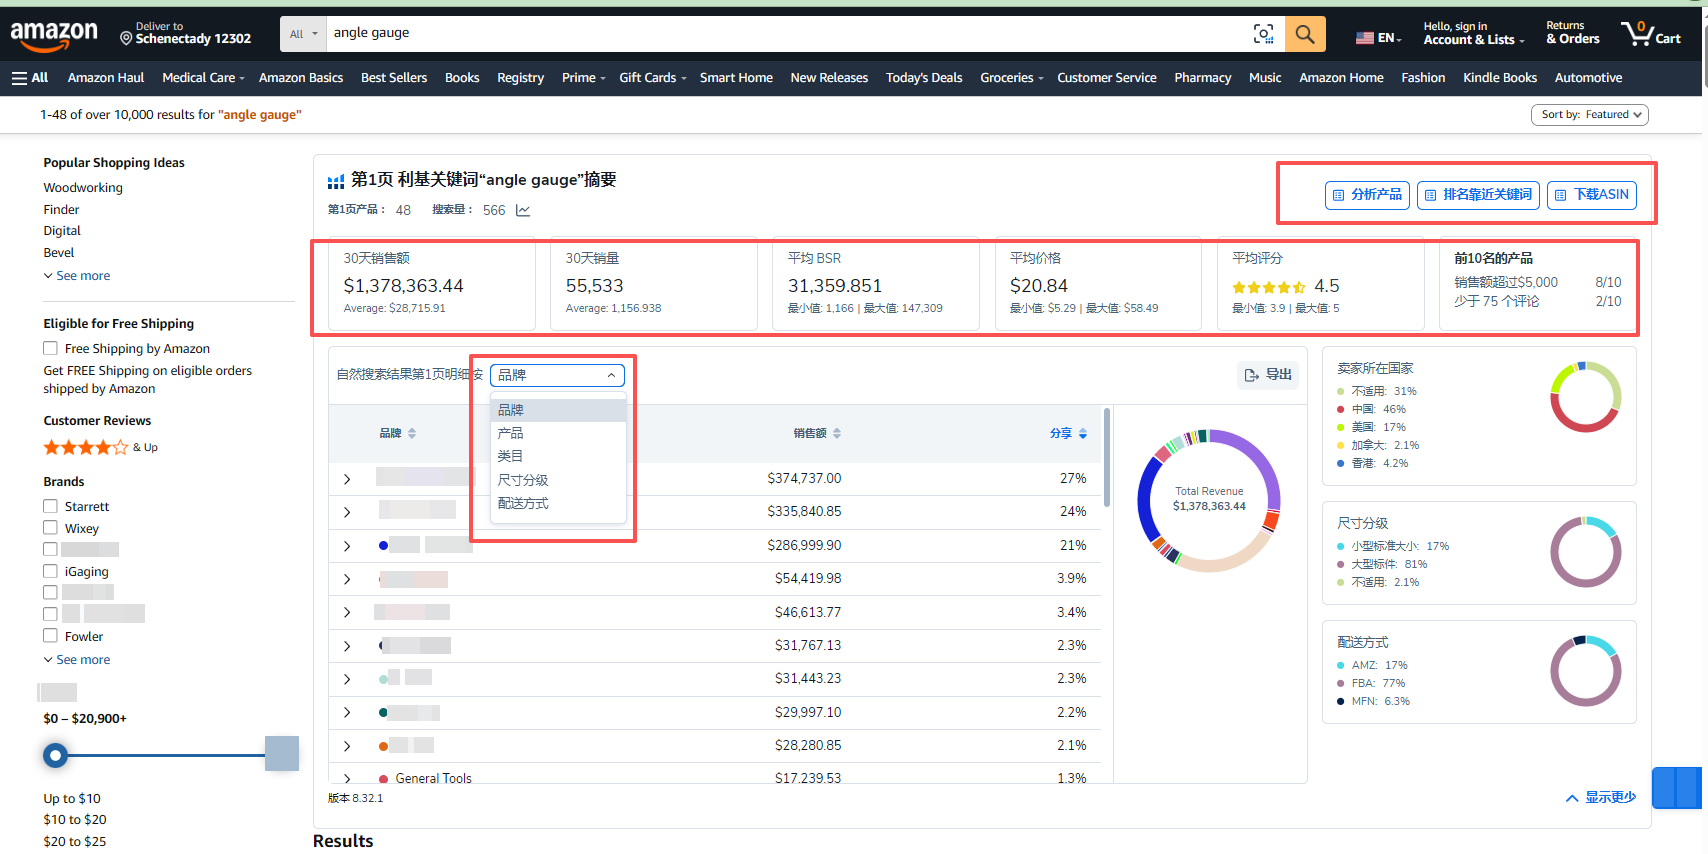The height and width of the screenshot is (854, 1708).
Task: Click the search volume trend chart icon
Action: point(523,210)
